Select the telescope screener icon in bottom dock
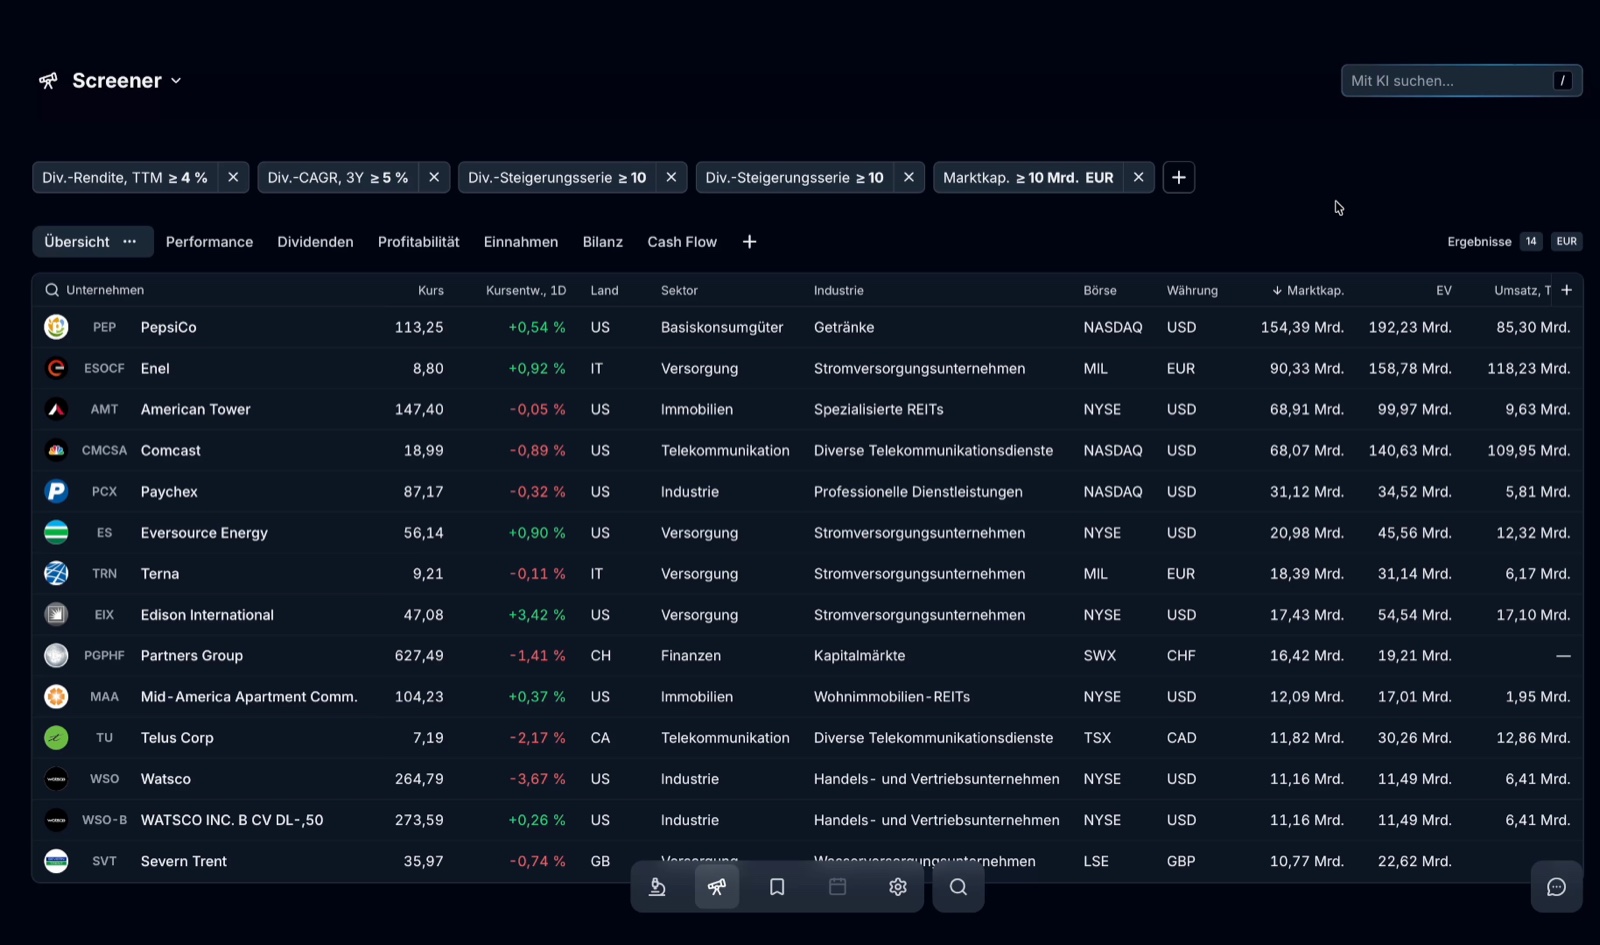This screenshot has height=945, width=1600. (717, 887)
